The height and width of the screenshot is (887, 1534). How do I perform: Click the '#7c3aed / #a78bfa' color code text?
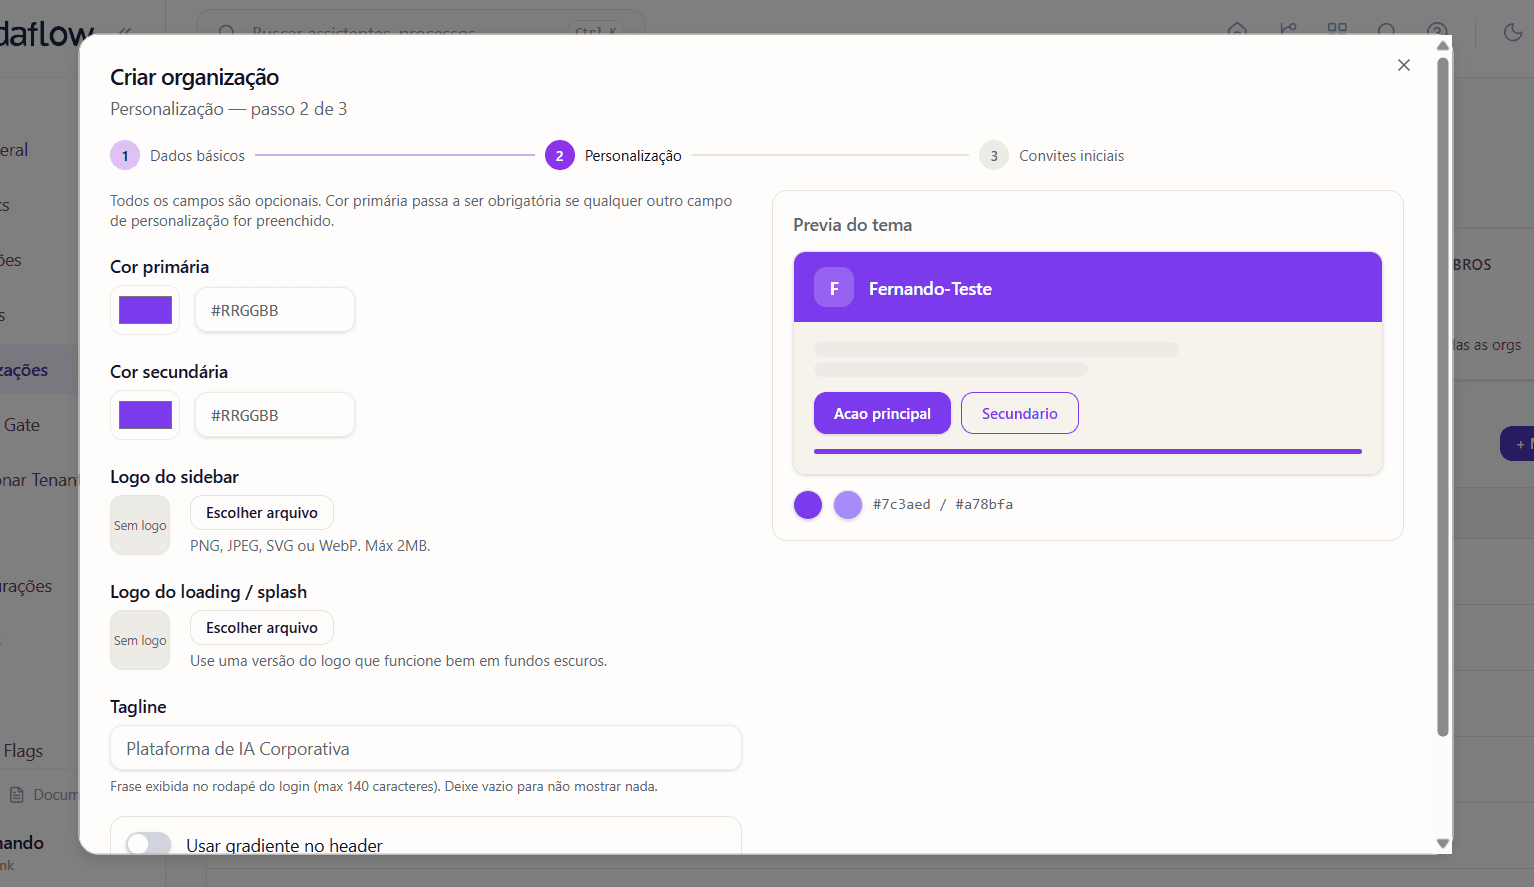[x=943, y=504]
